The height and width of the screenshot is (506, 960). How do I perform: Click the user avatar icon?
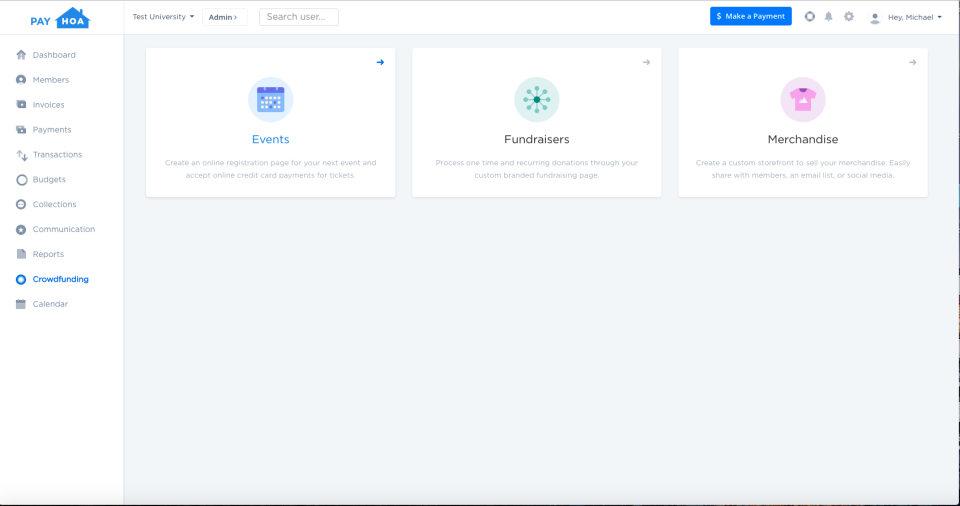875,18
